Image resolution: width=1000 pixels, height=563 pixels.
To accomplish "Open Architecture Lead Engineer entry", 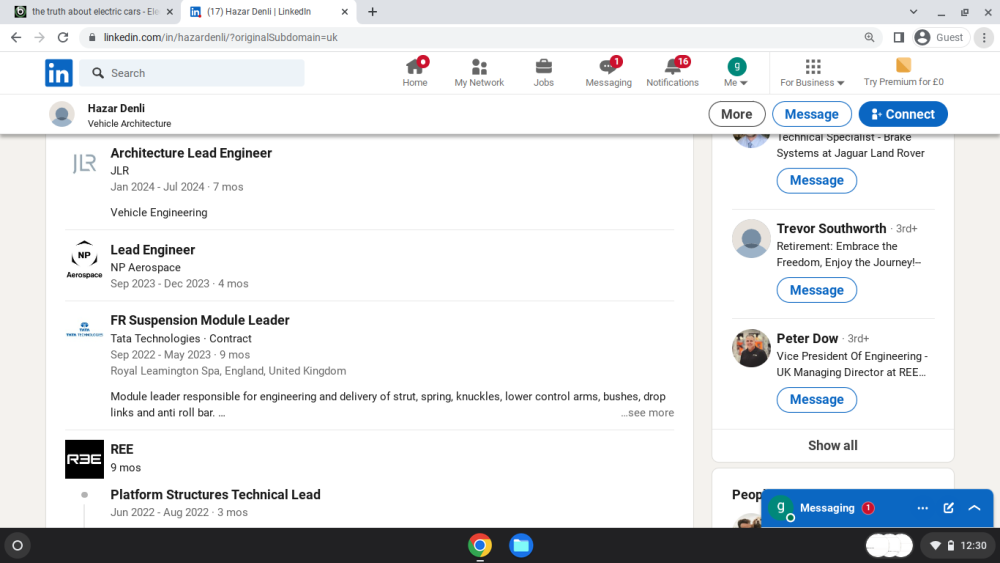I will tap(191, 153).
